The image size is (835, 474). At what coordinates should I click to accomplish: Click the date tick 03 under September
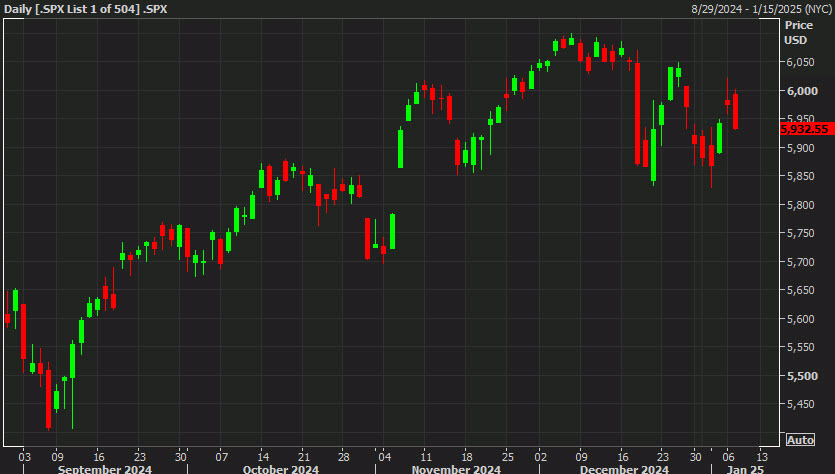[x=24, y=457]
